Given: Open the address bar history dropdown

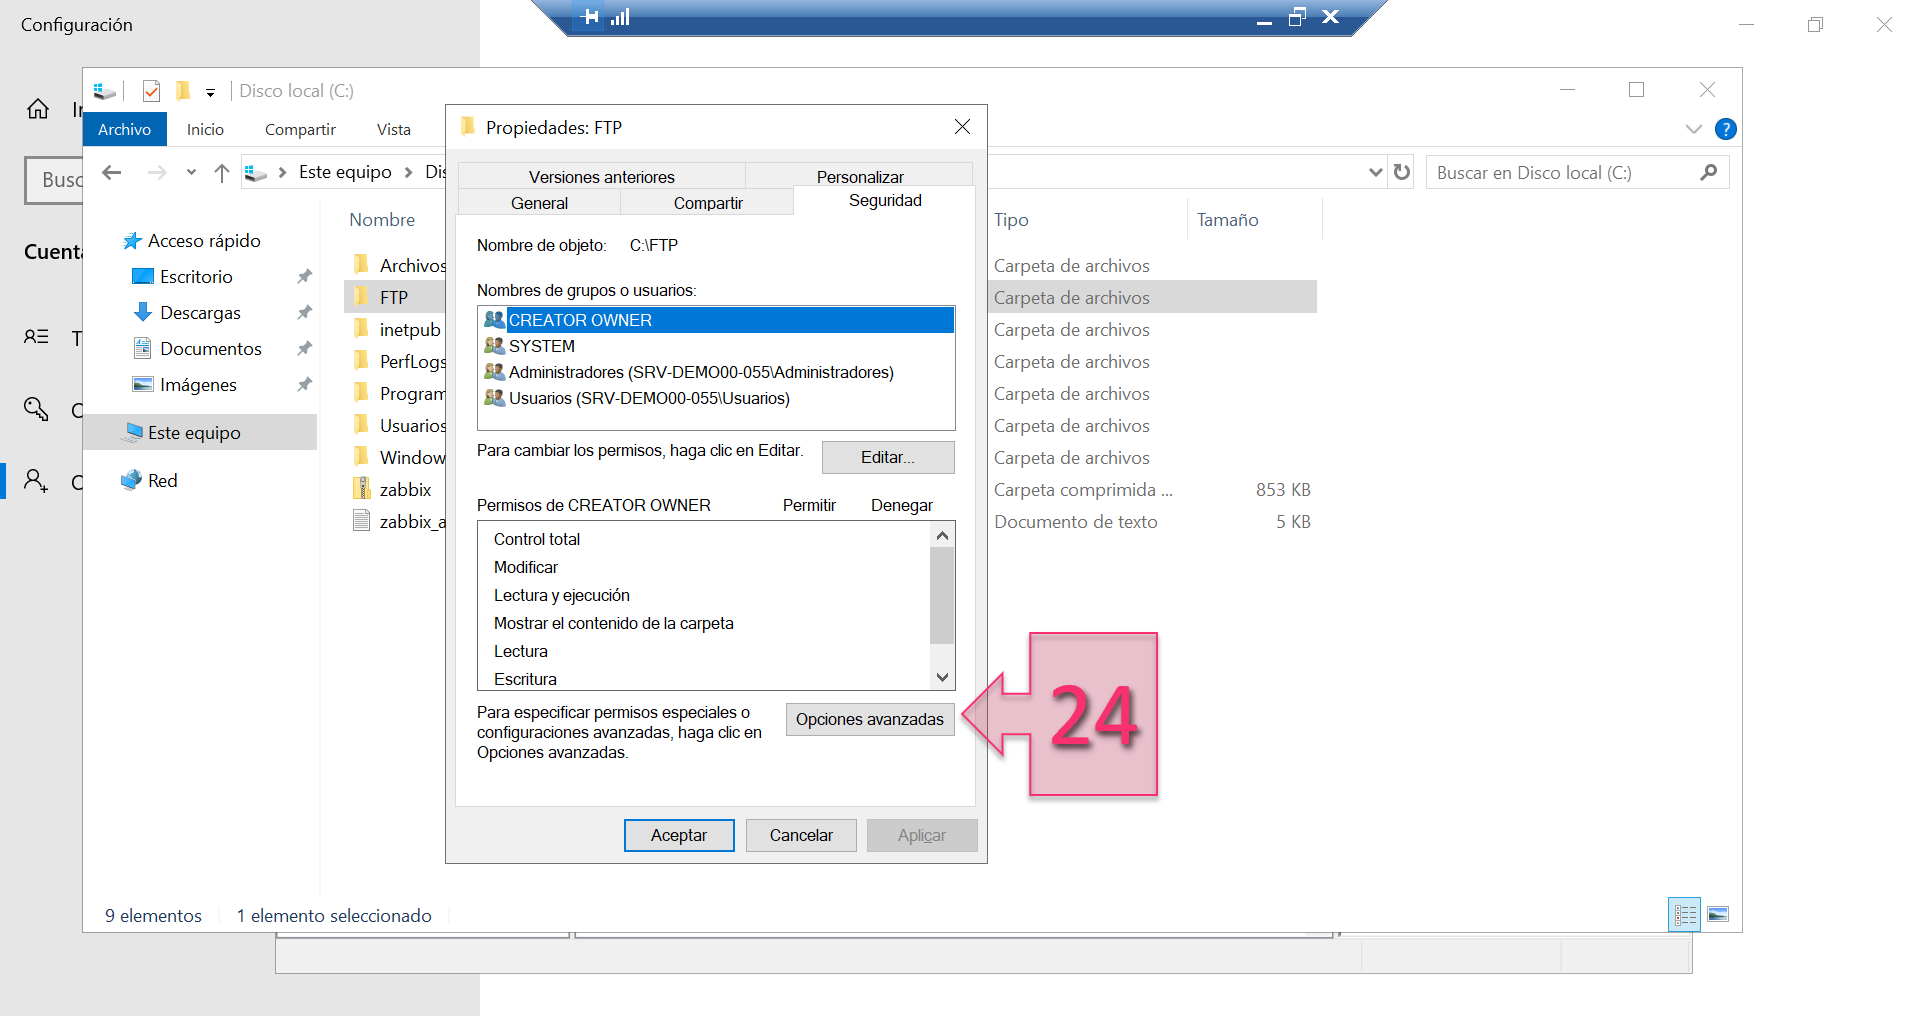Looking at the screenshot, I should point(1374,172).
